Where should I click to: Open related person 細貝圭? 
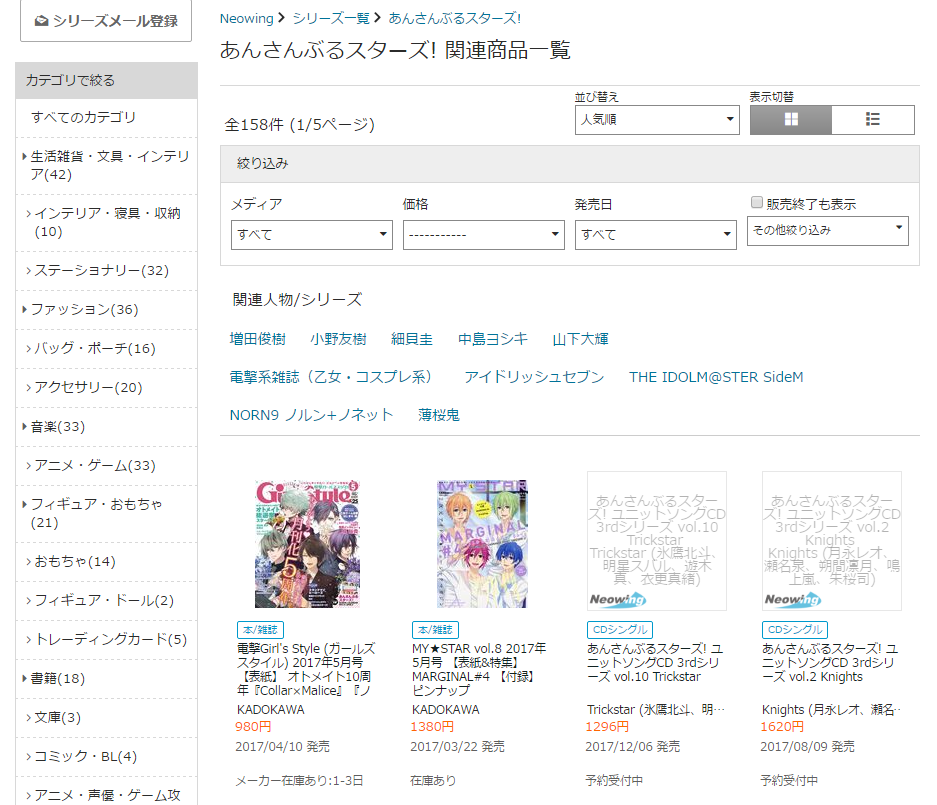click(x=412, y=339)
